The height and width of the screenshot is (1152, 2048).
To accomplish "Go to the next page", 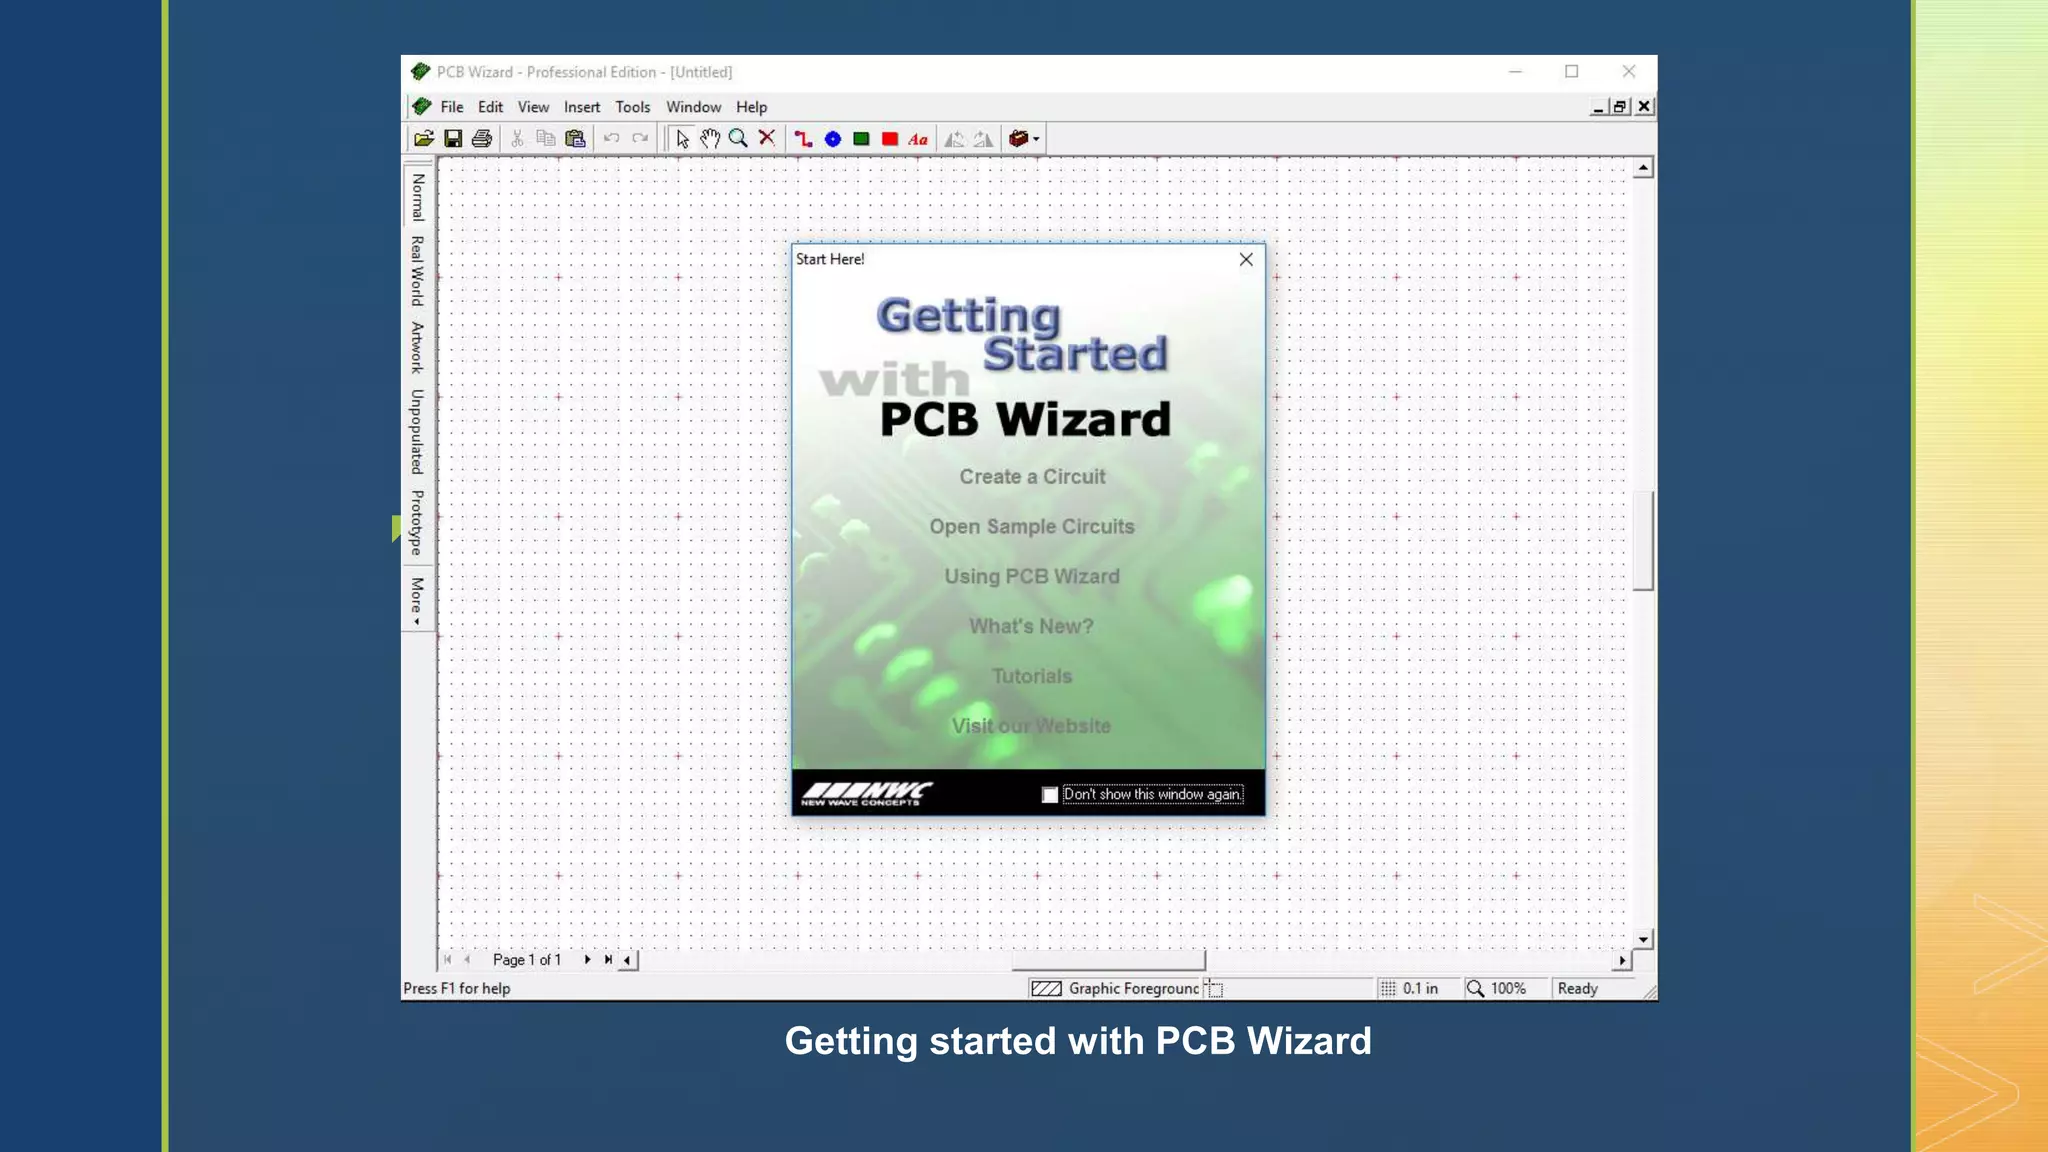I will click(x=587, y=960).
